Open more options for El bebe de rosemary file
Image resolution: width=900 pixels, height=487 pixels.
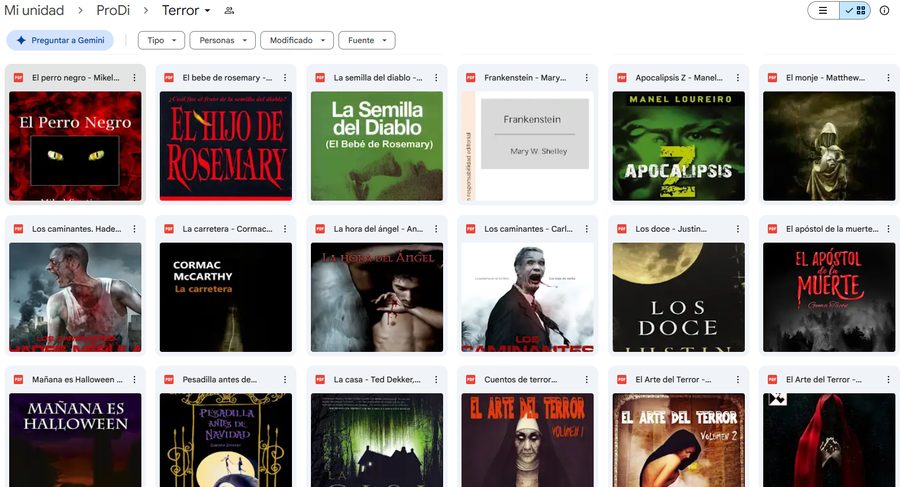pyautogui.click(x=285, y=78)
